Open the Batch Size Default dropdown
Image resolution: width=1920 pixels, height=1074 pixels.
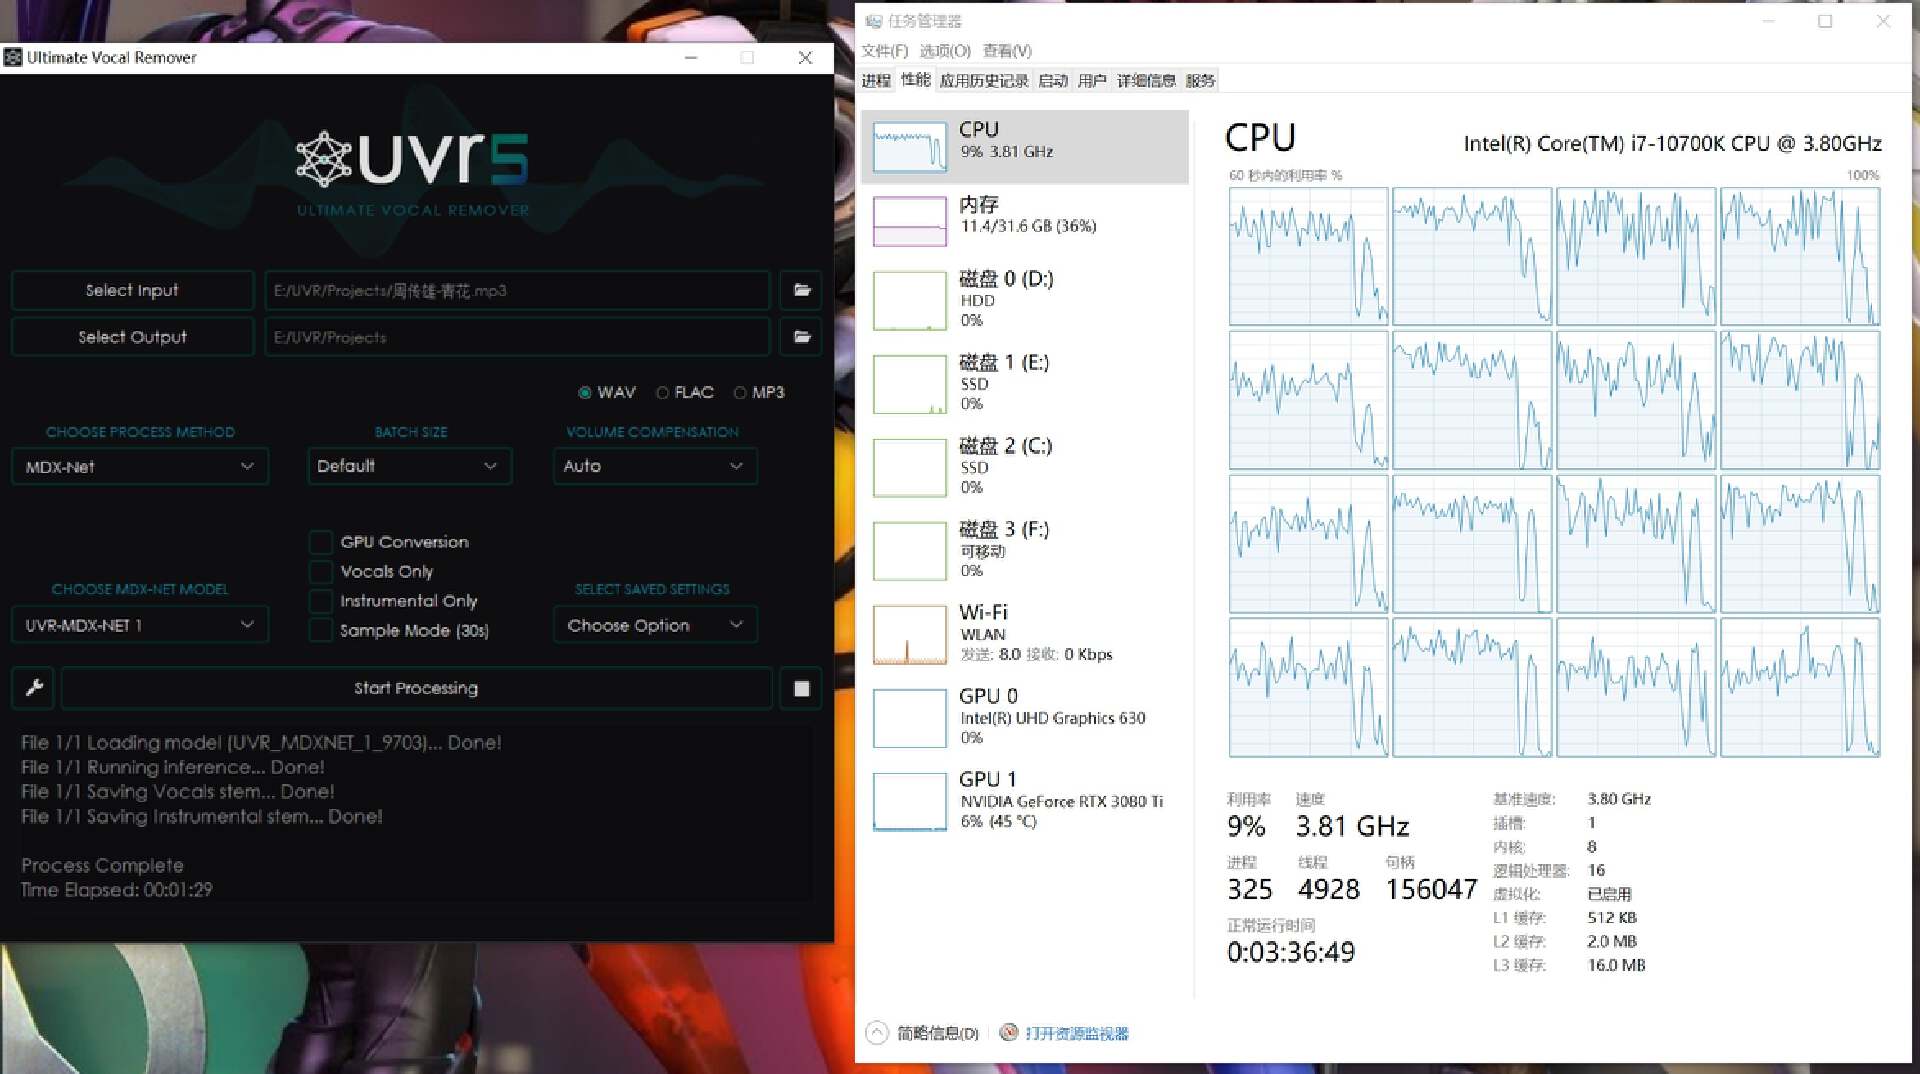[410, 467]
